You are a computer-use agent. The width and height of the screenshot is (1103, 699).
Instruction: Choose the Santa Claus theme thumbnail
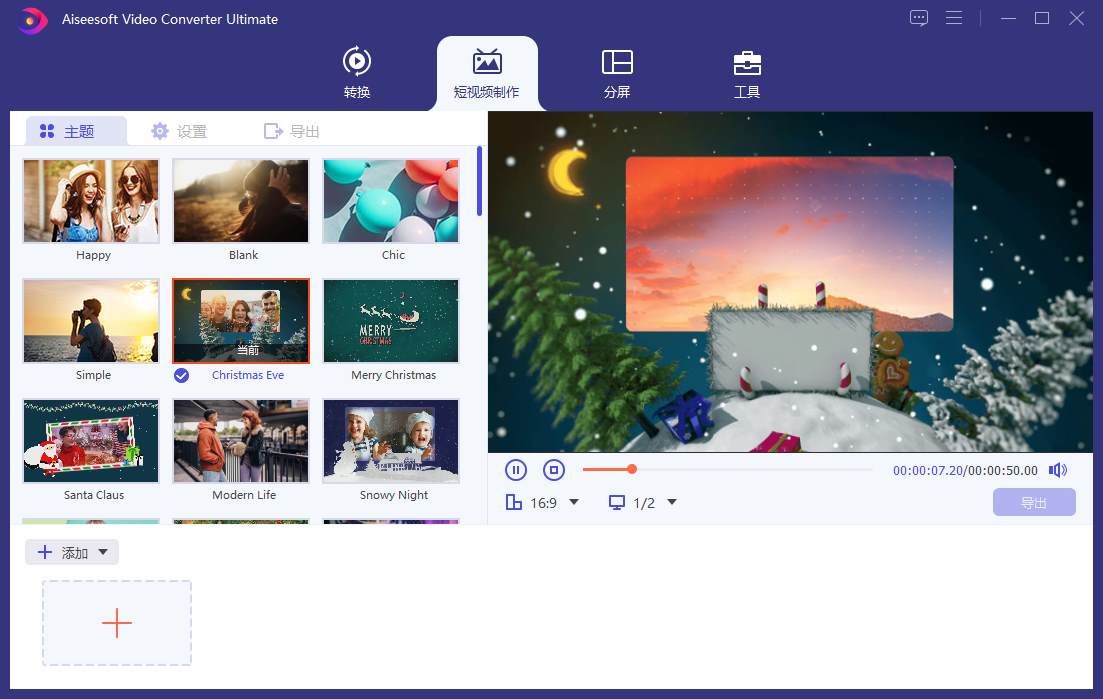[91, 441]
